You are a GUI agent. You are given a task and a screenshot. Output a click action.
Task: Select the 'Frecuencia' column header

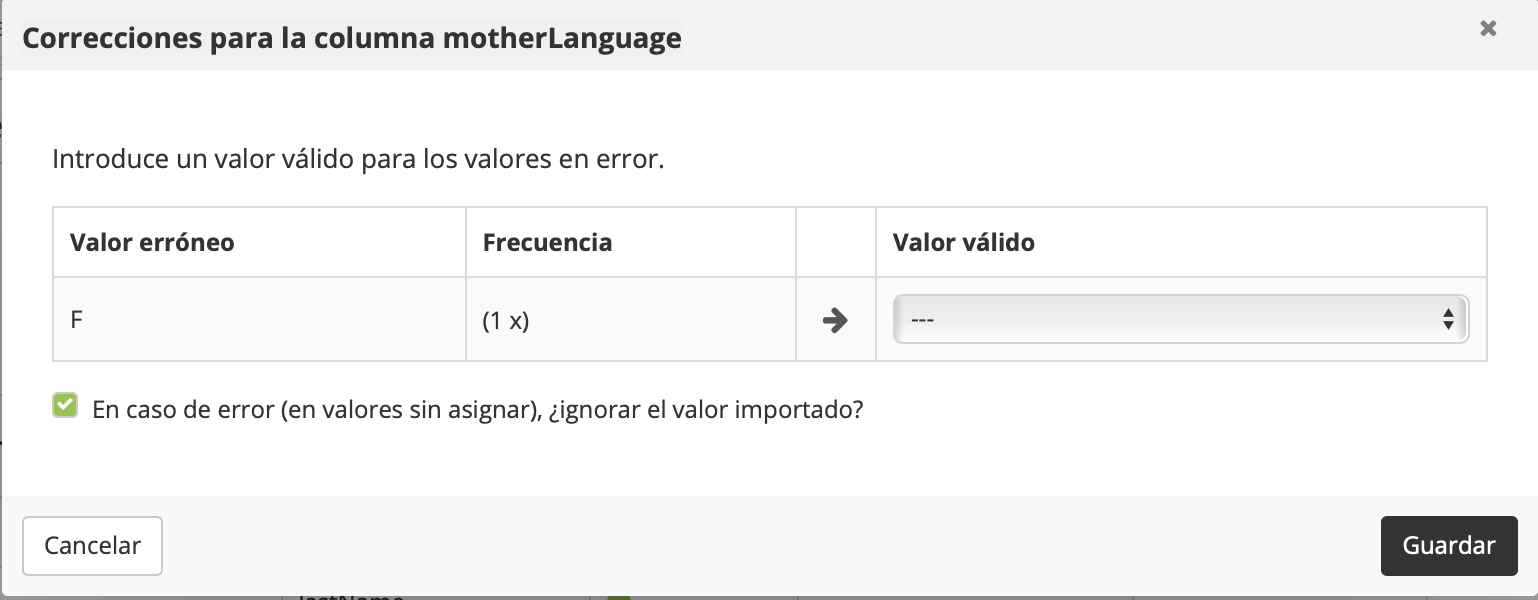(547, 243)
